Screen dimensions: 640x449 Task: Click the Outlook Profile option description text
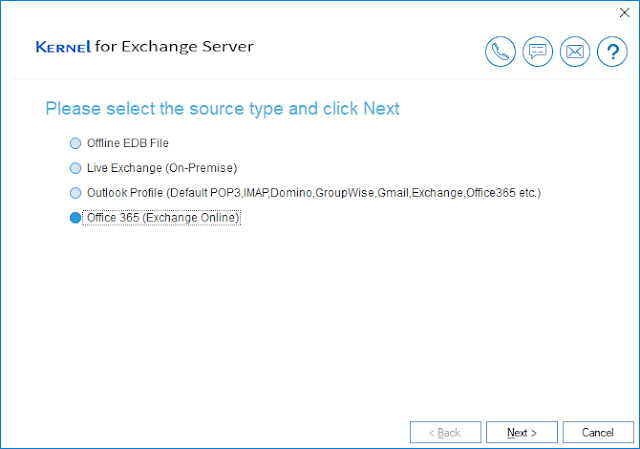[x=313, y=193]
